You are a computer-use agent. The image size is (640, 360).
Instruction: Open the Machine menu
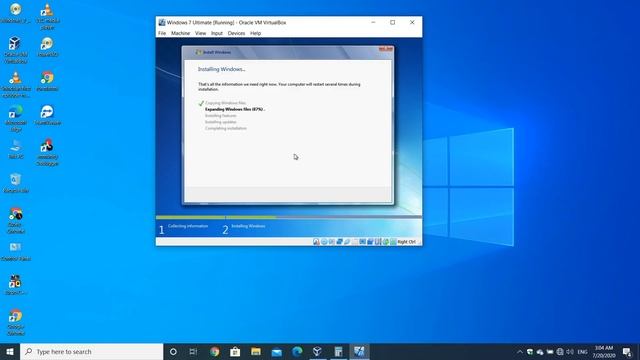(180, 33)
